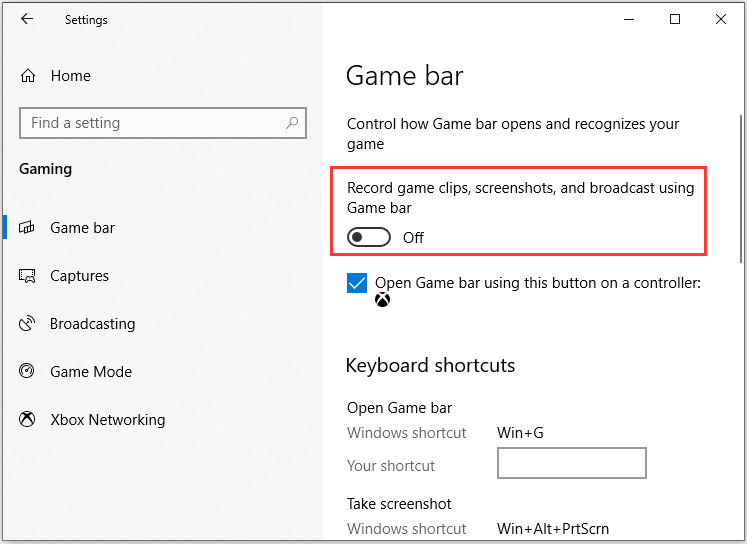The image size is (747, 544).
Task: Click the Win+G shortcut text
Action: pos(520,433)
